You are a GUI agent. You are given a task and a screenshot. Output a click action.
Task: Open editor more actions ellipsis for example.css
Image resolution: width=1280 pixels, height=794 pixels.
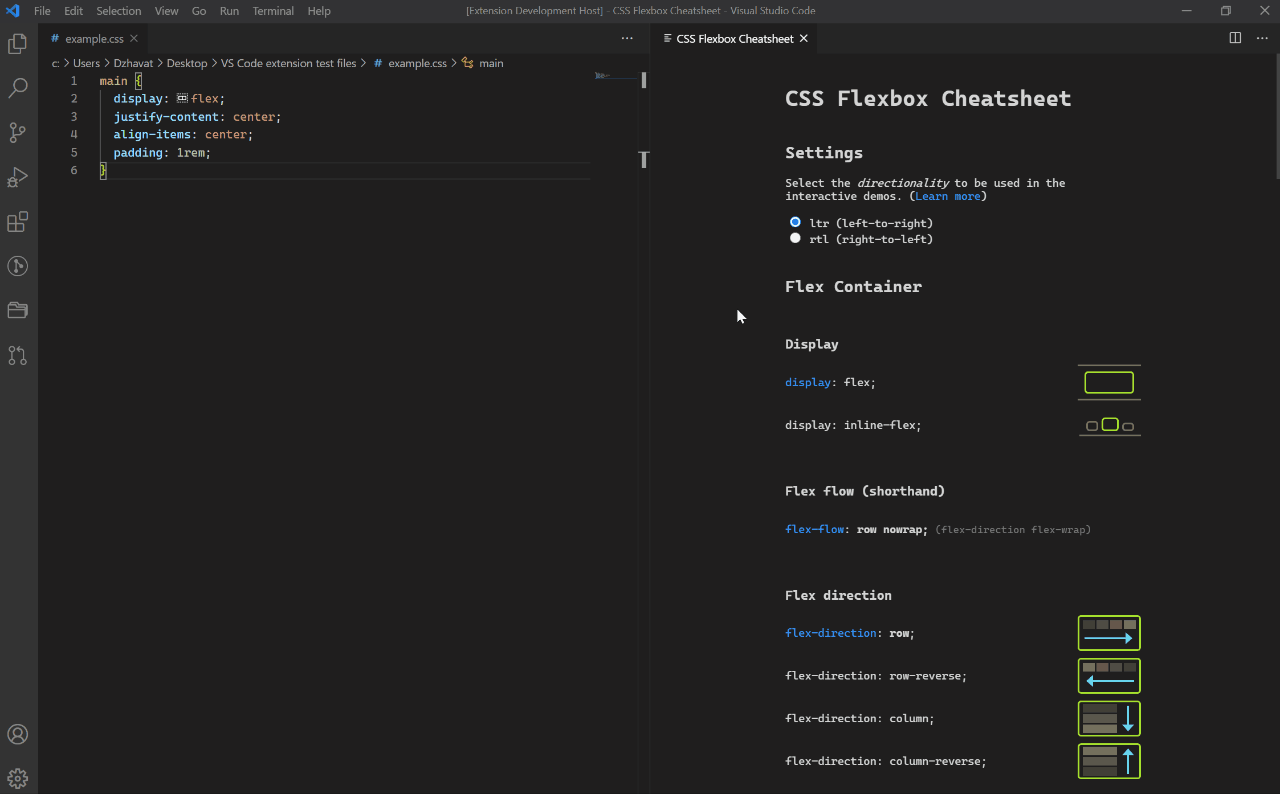[x=627, y=38]
